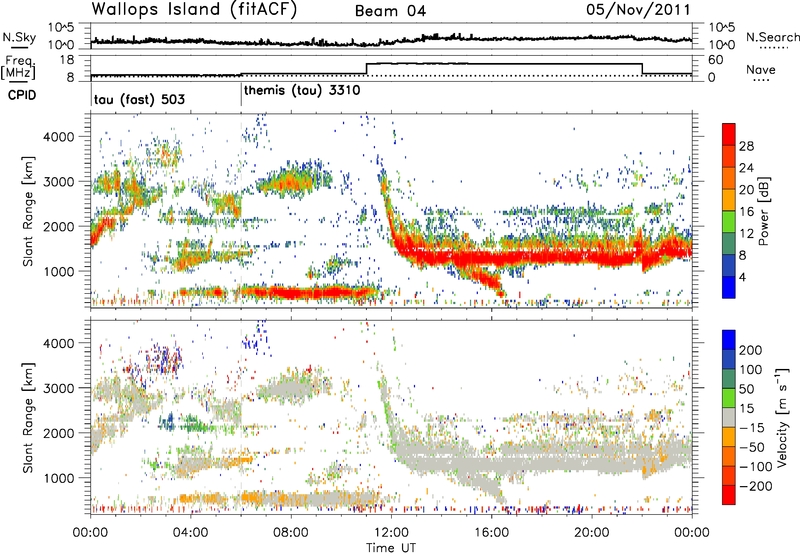Image resolution: width=800 pixels, height=554 pixels.
Task: Click the 2000 tick on velocity panel axis
Action: coord(59,433)
